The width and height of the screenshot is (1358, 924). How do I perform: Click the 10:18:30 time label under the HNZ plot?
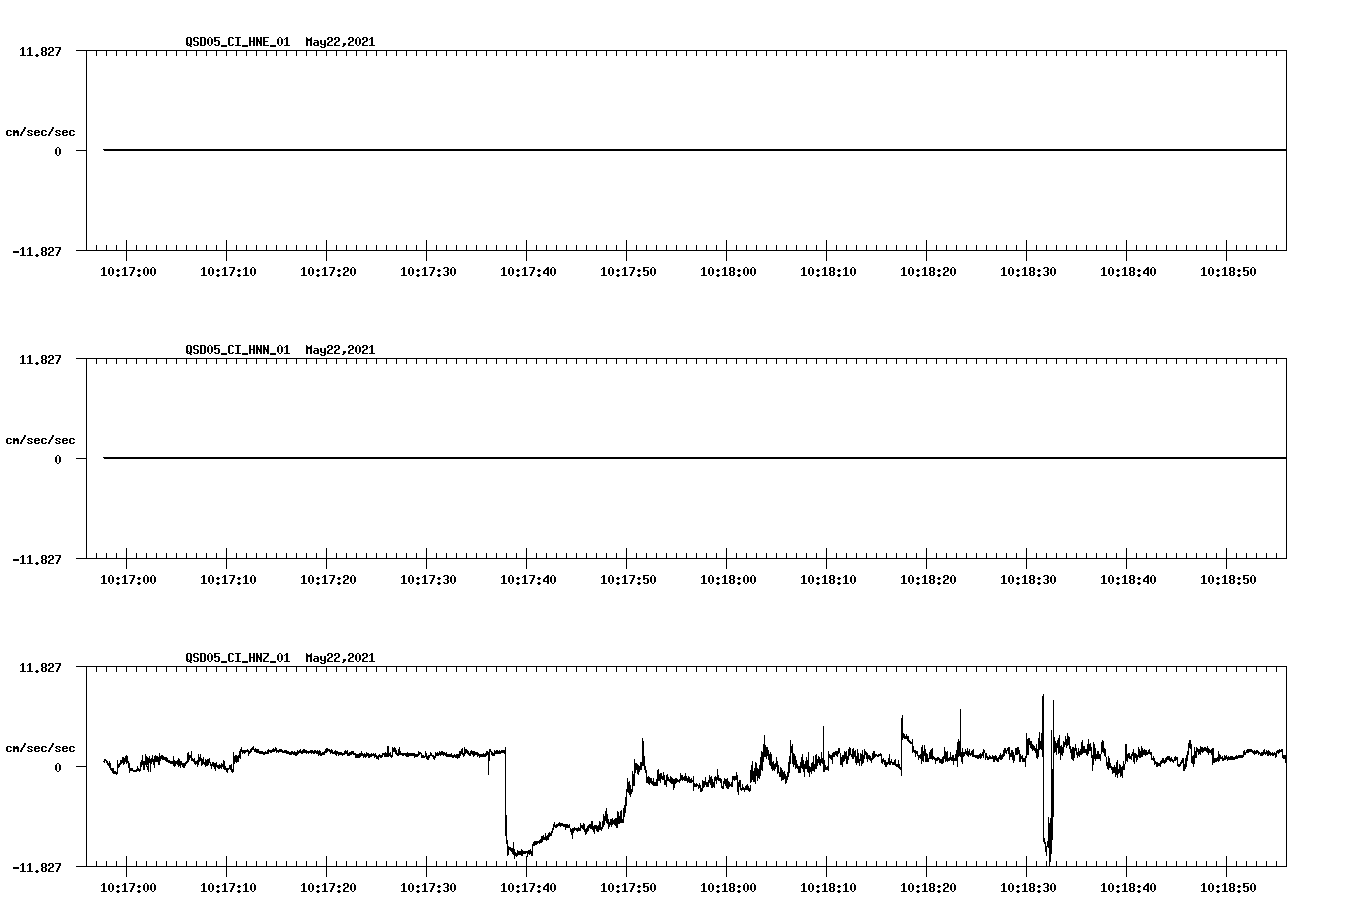[x=1028, y=888]
